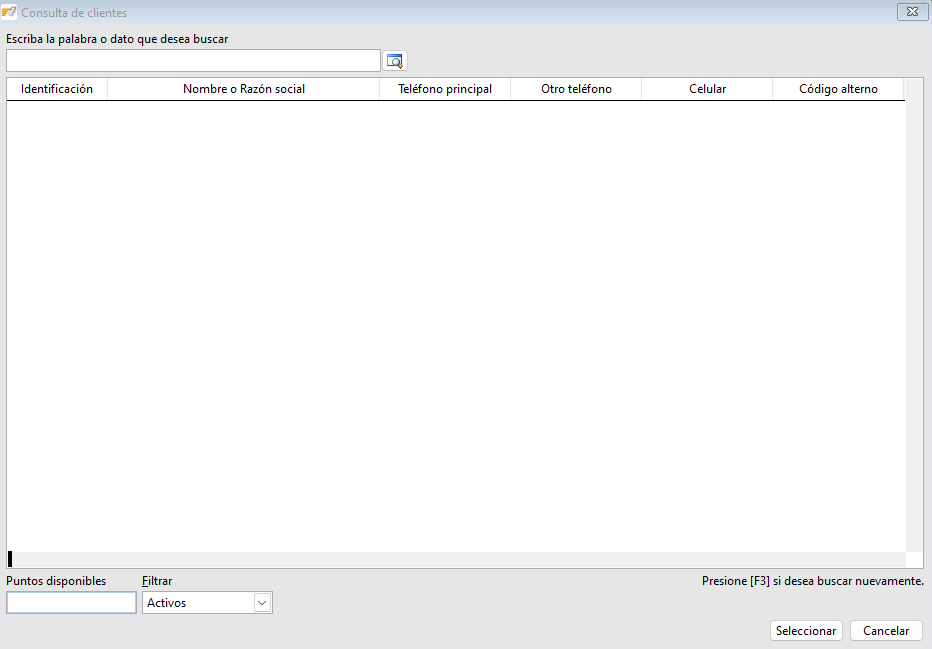Select the Teléfono principal column header

click(445, 89)
